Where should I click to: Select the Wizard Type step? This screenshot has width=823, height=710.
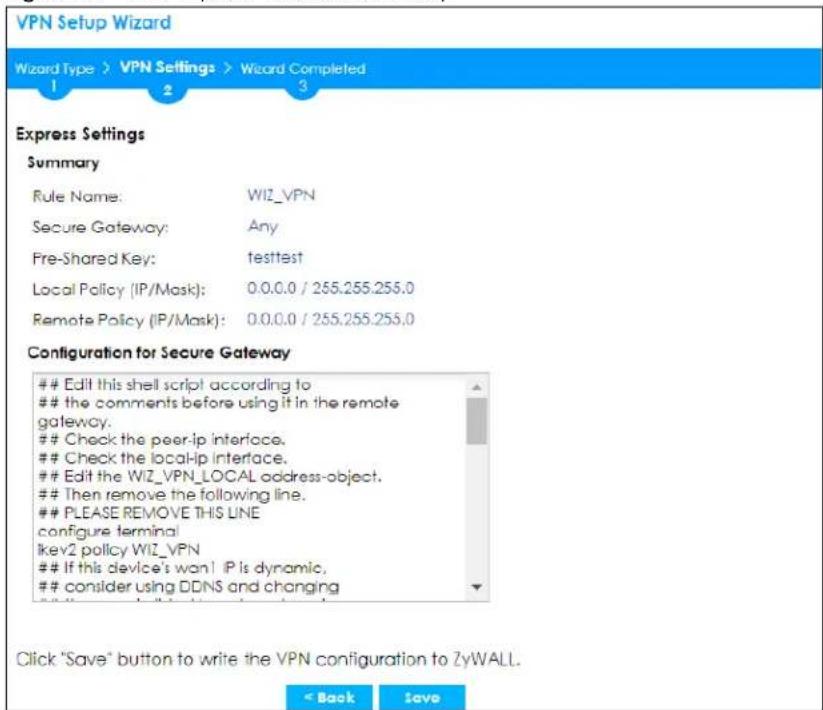[x=54, y=69]
